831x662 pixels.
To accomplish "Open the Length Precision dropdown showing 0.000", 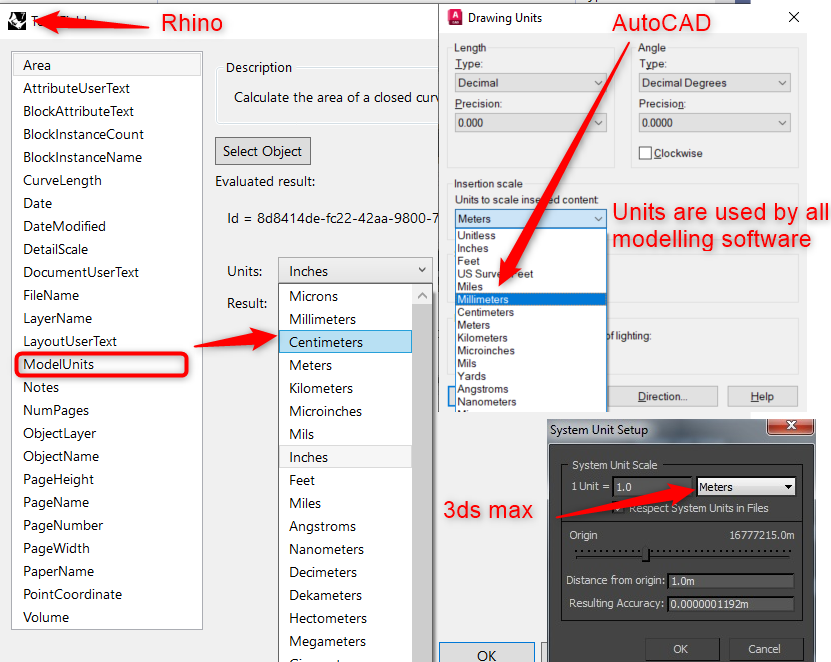I will coord(529,121).
